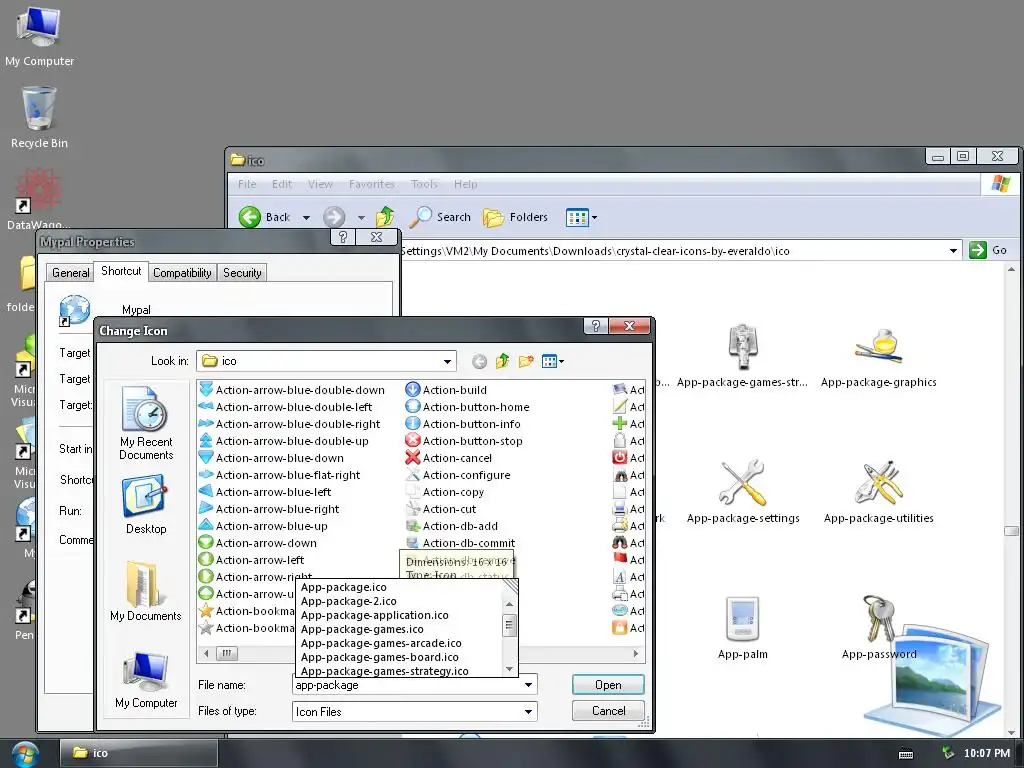Viewport: 1024px width, 768px height.
Task: Select Action-db-add icon file
Action: [452, 526]
